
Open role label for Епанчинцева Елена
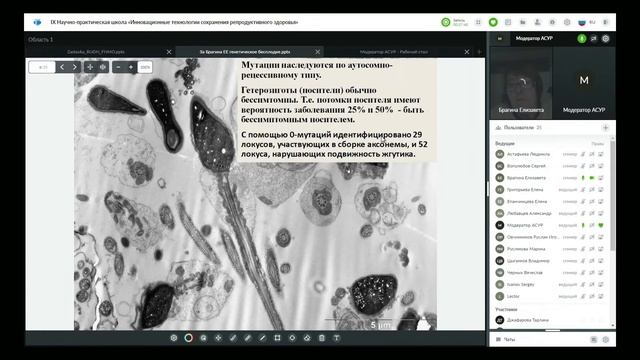(x=570, y=202)
